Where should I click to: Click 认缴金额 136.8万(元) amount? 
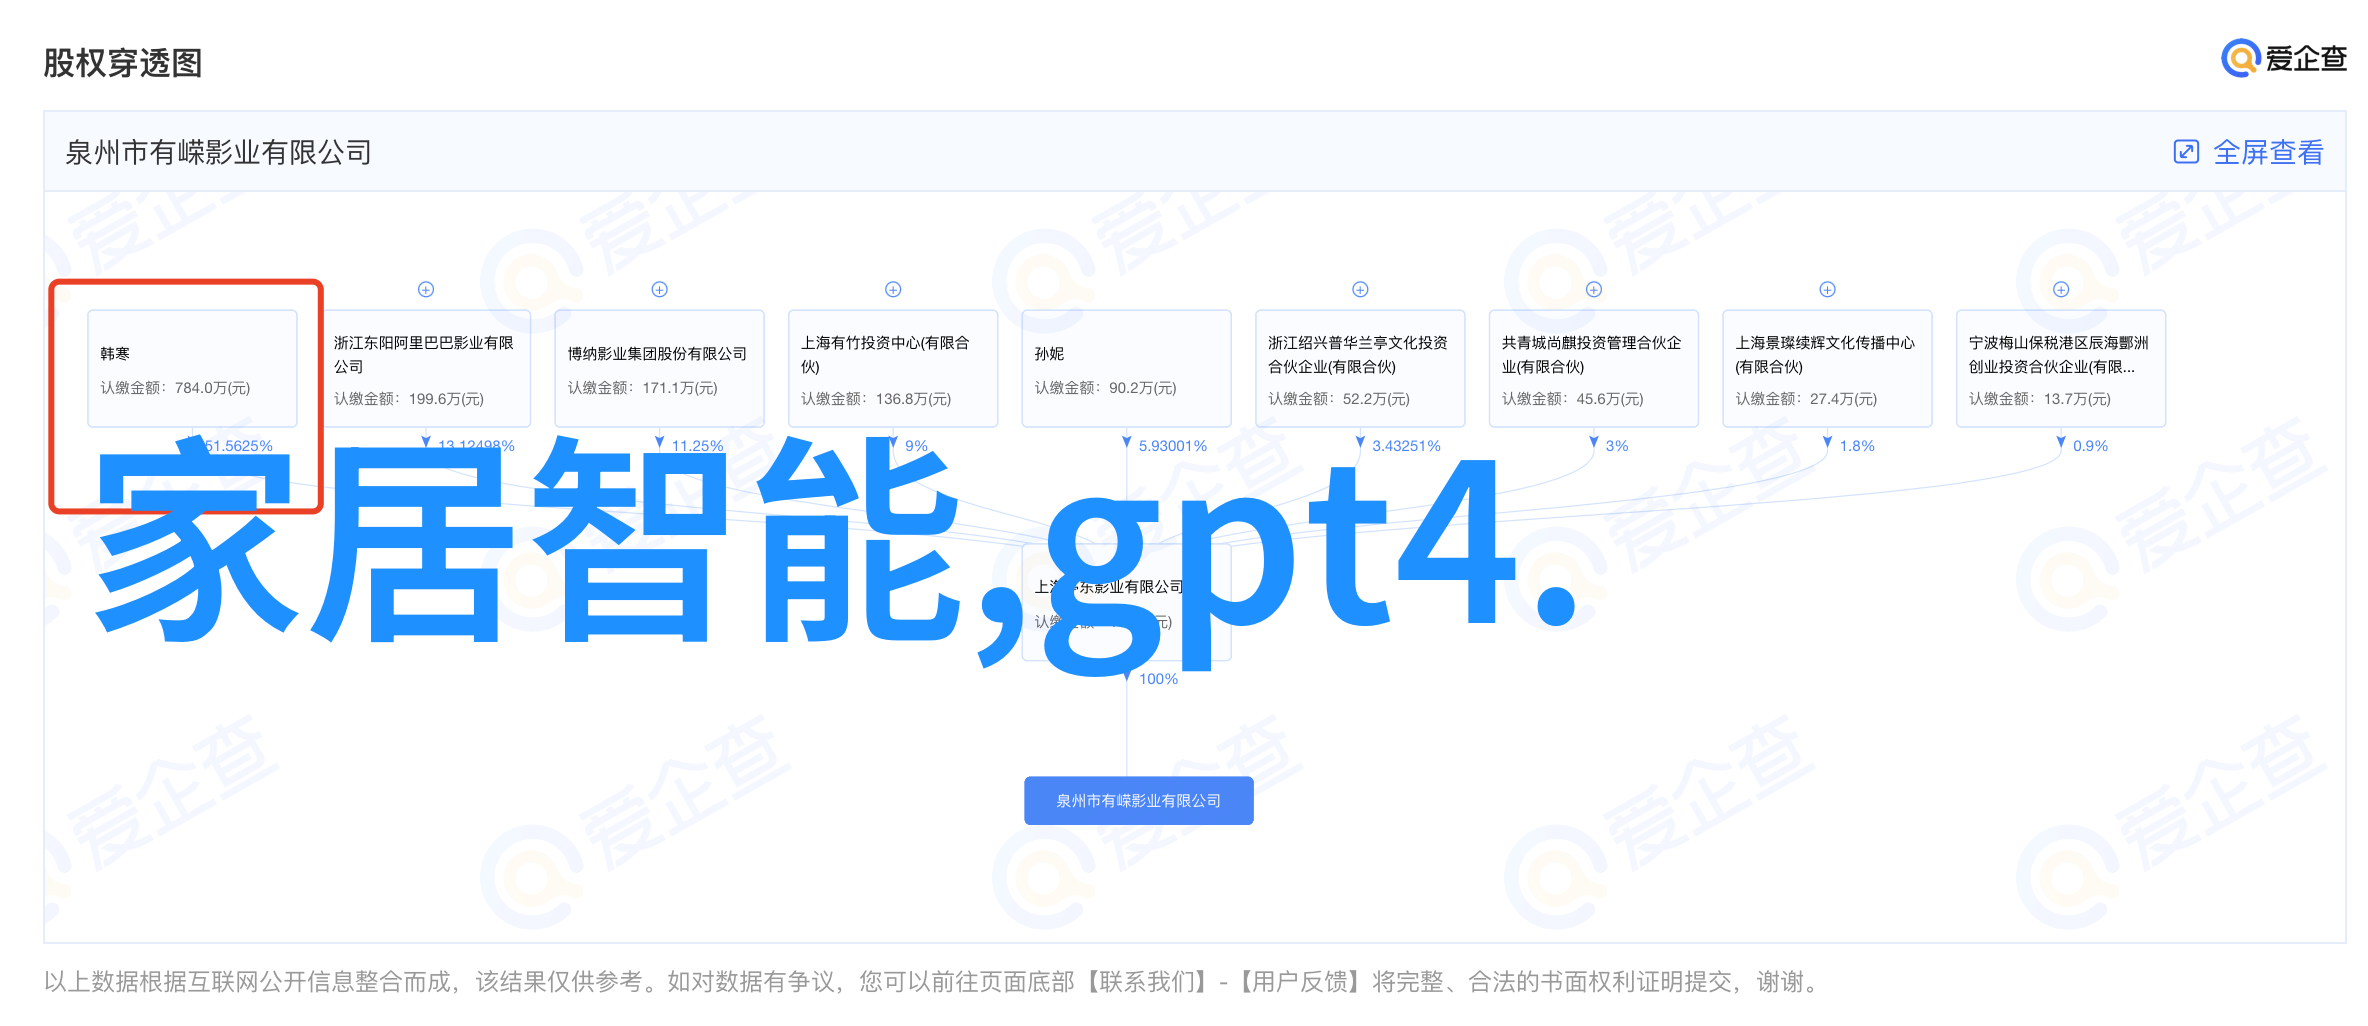[876, 399]
